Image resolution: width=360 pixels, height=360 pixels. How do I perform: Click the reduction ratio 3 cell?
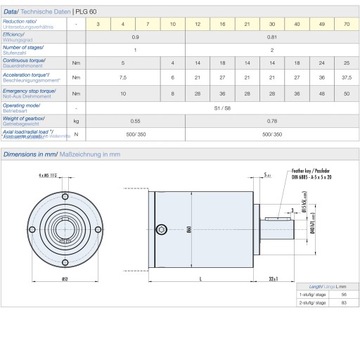(98, 24)
